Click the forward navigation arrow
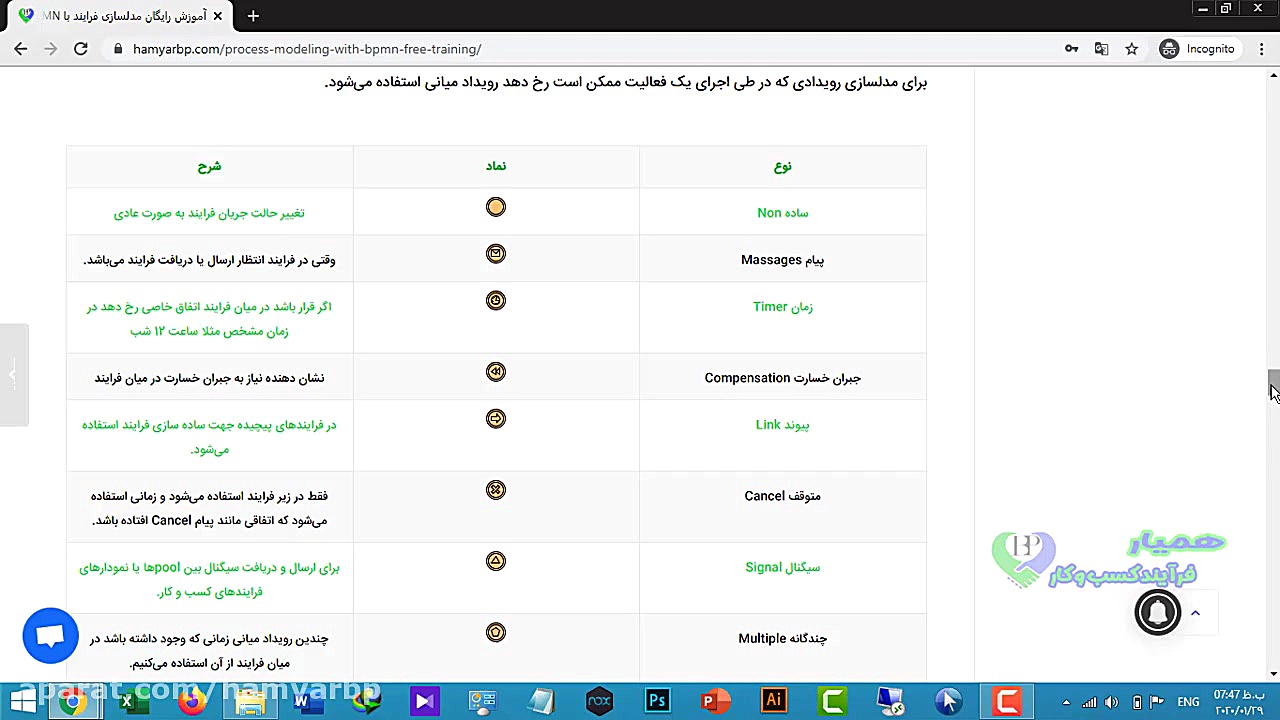This screenshot has height=720, width=1280. point(51,49)
